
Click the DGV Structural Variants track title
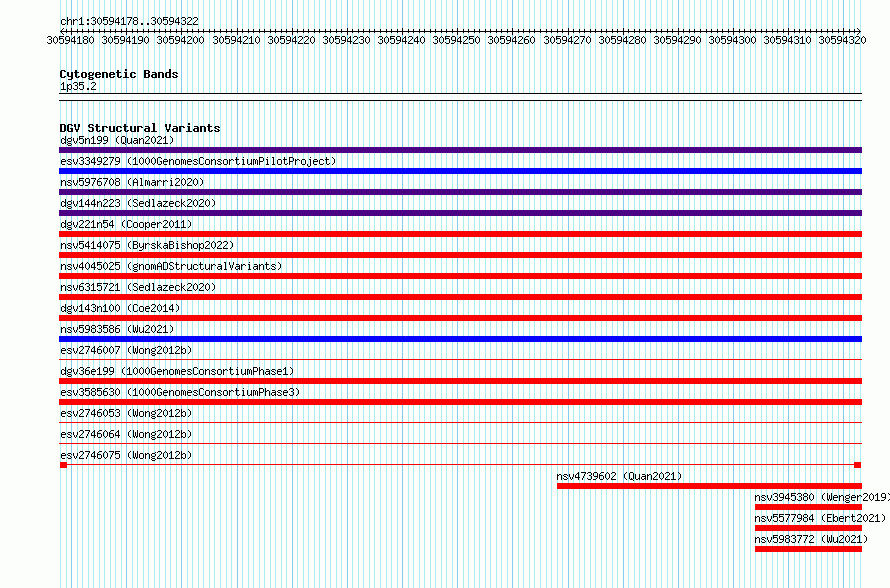tap(140, 128)
